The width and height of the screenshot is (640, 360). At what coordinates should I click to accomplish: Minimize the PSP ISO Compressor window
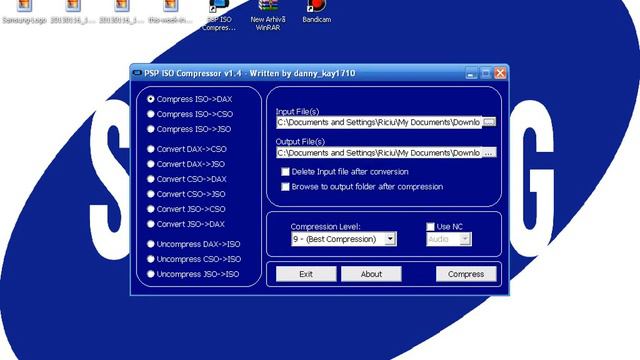tap(471, 73)
